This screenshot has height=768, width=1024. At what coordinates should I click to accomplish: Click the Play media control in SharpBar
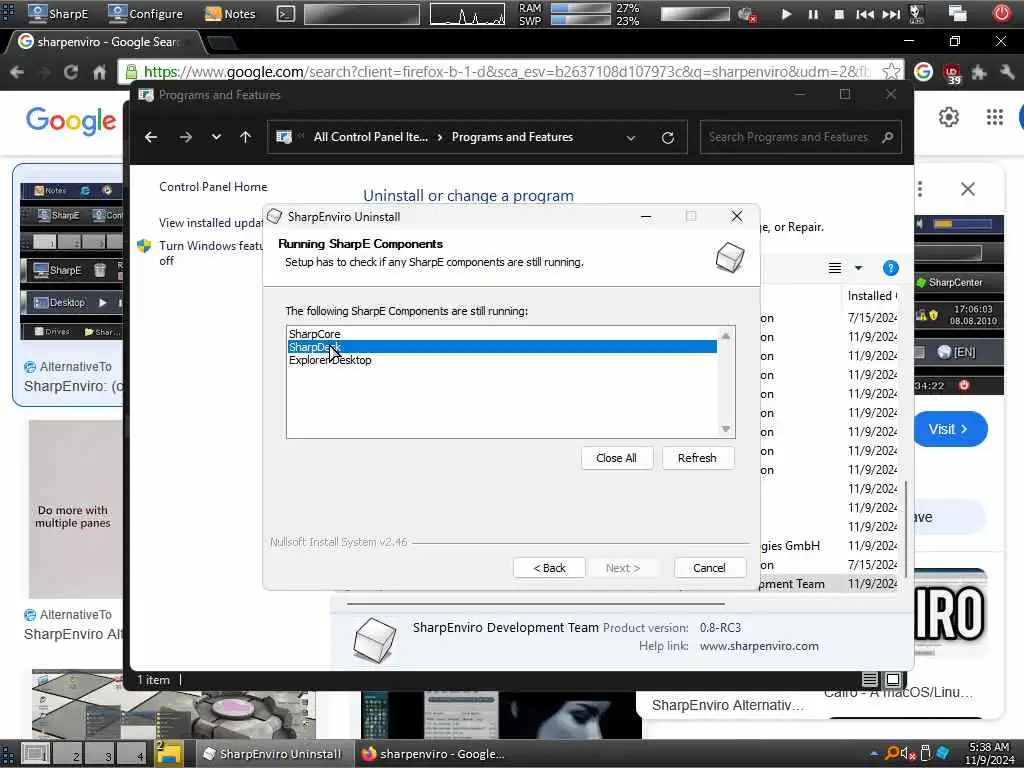click(x=786, y=14)
